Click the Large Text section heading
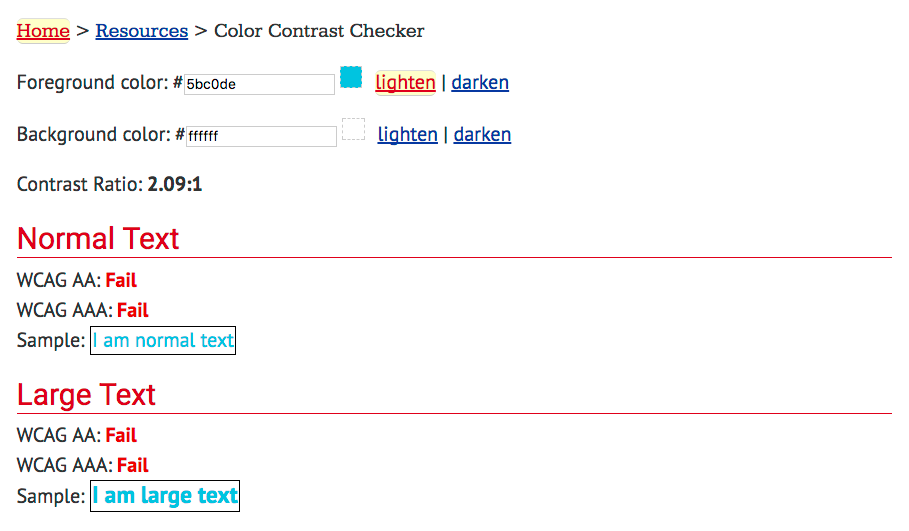 (86, 395)
